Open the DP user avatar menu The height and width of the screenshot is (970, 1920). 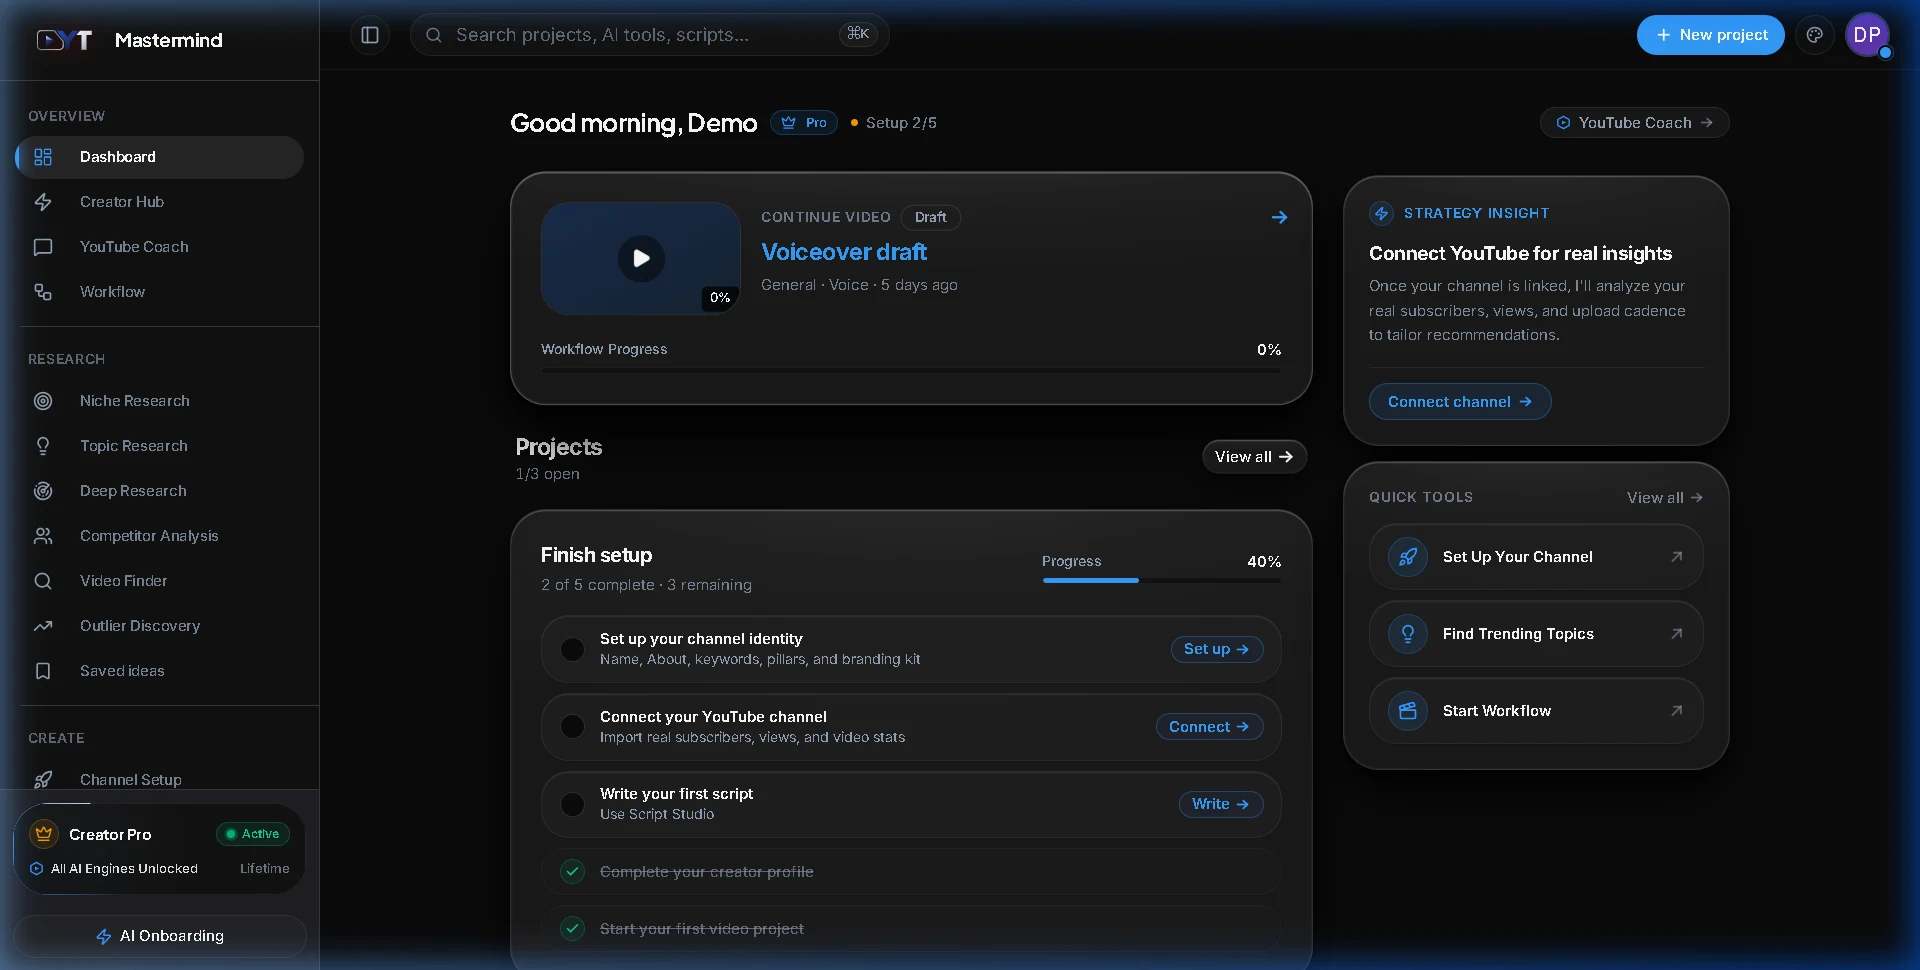coord(1867,35)
